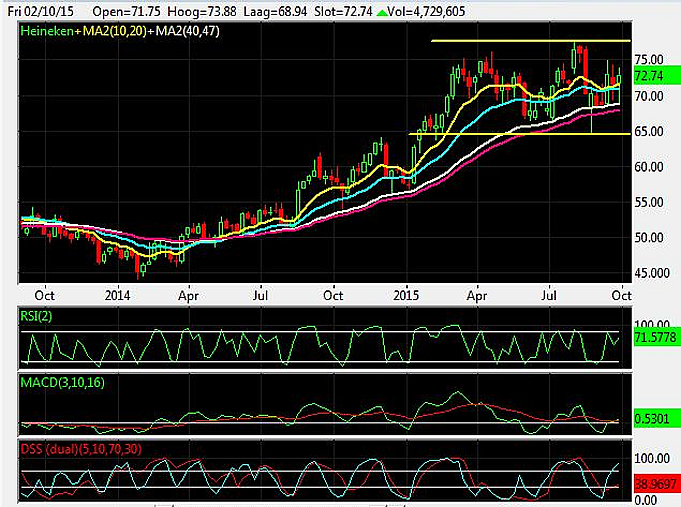The image size is (681, 507).
Task: Click the 2014 year marker on time axis
Action: click(118, 295)
